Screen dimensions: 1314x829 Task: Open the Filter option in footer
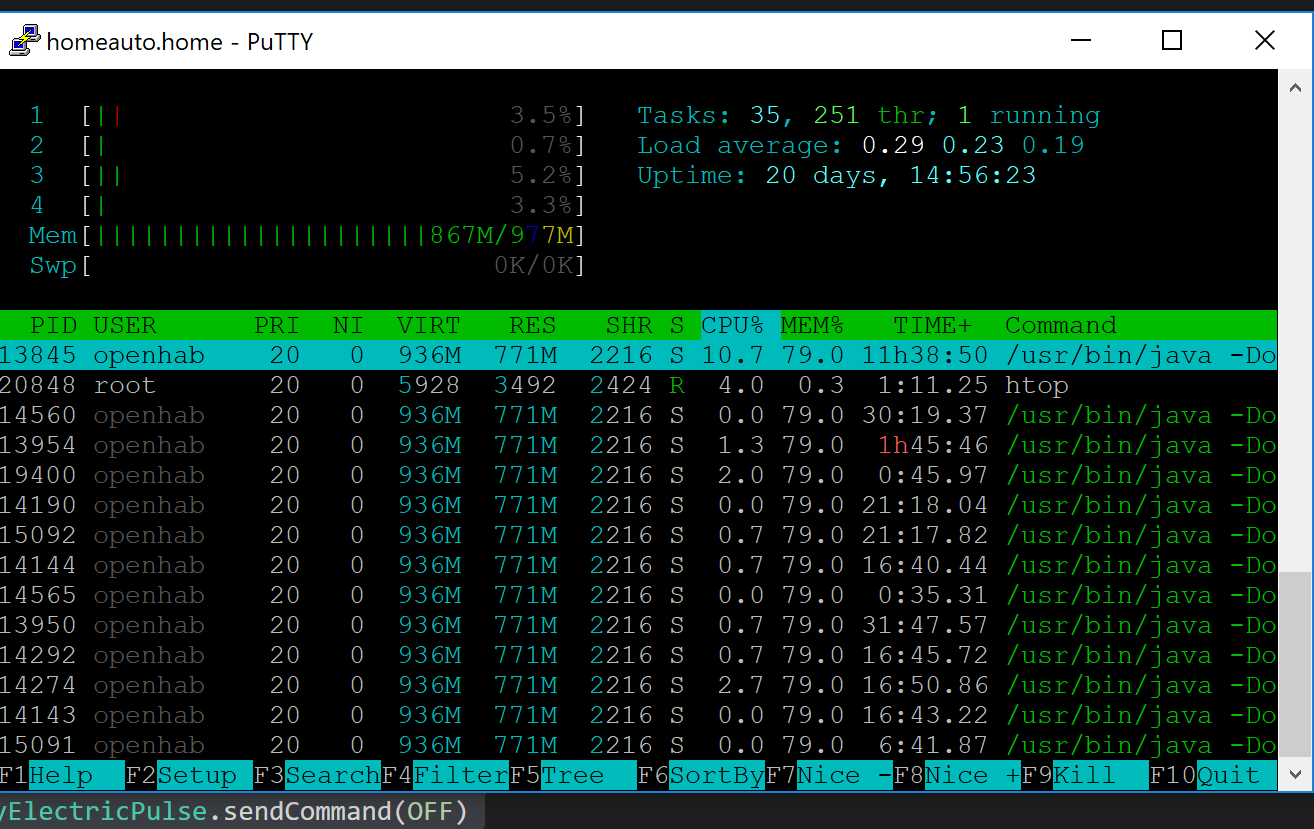pyautogui.click(x=460, y=776)
